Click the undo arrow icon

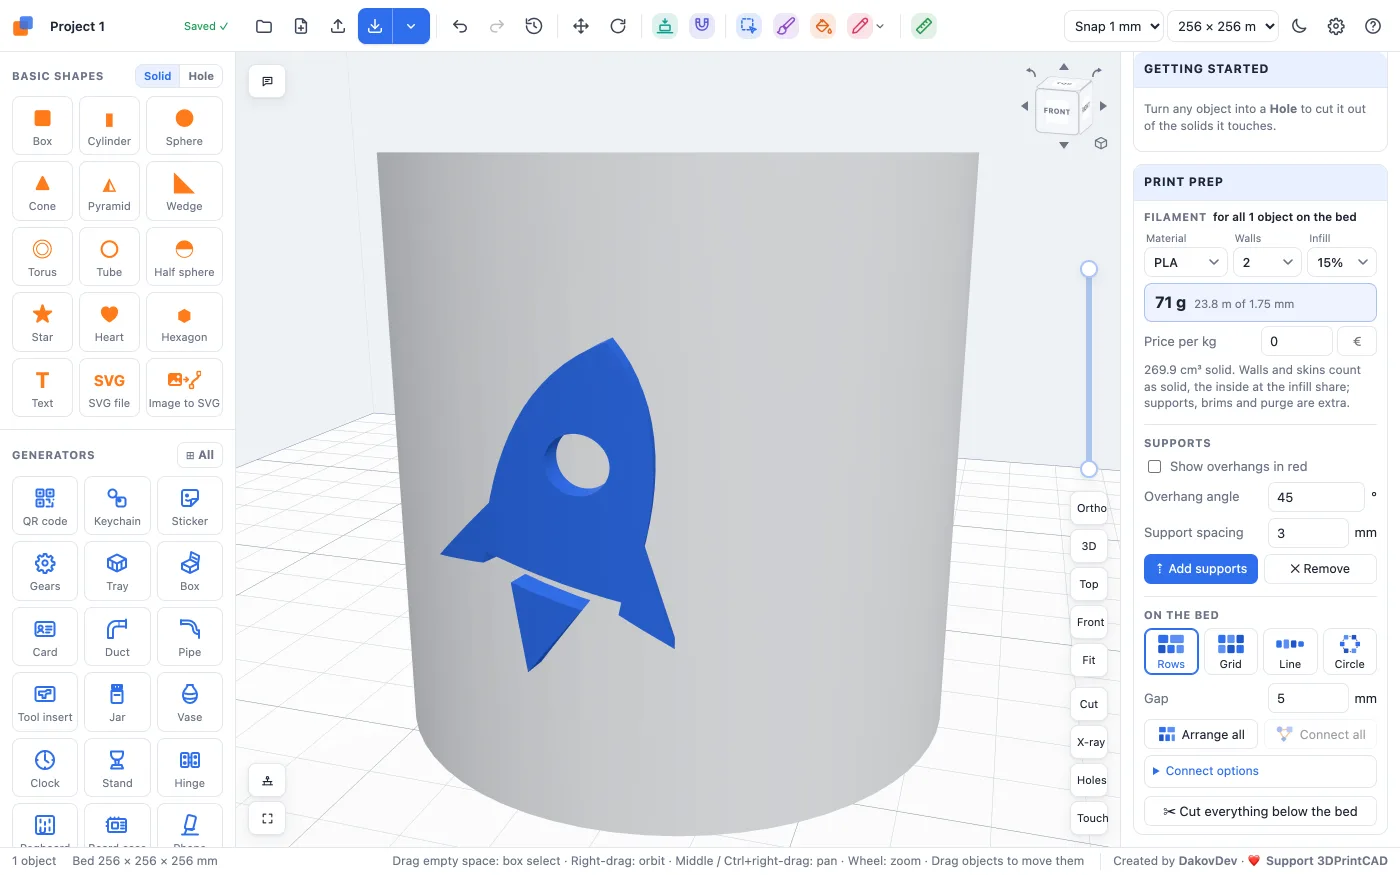pyautogui.click(x=460, y=26)
